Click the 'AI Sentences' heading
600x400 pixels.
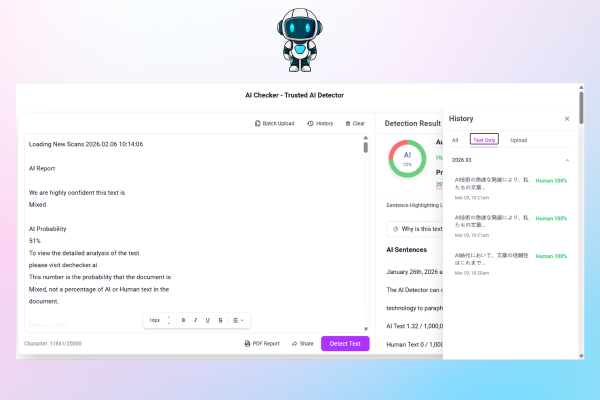pos(406,250)
